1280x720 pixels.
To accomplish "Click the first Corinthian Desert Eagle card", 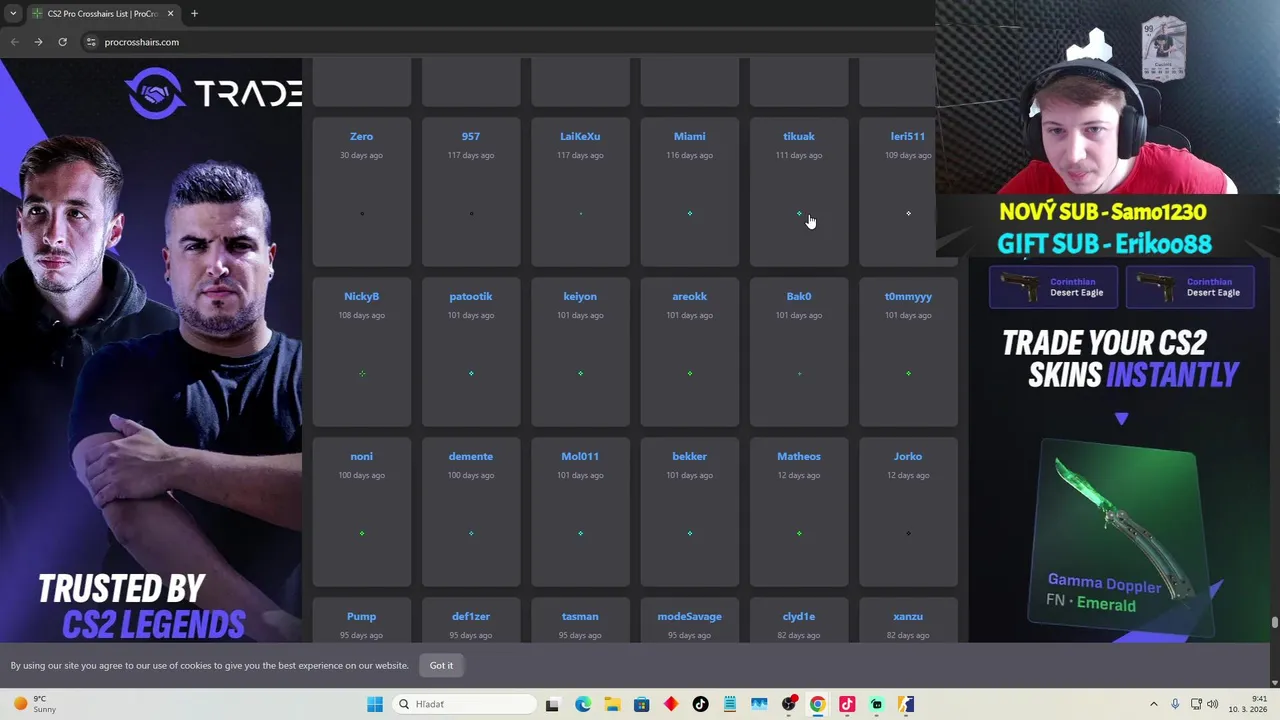I will click(x=1053, y=287).
